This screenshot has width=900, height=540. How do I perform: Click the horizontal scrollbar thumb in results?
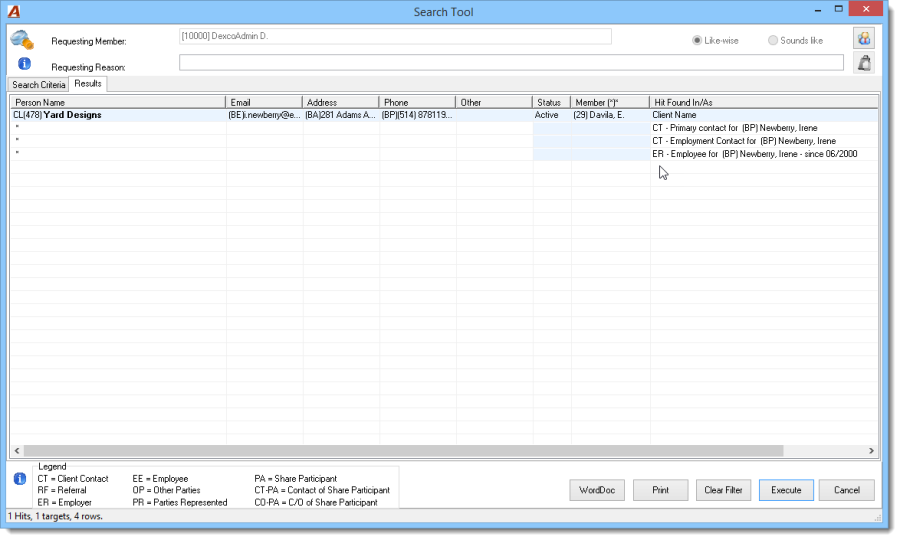tap(403, 451)
